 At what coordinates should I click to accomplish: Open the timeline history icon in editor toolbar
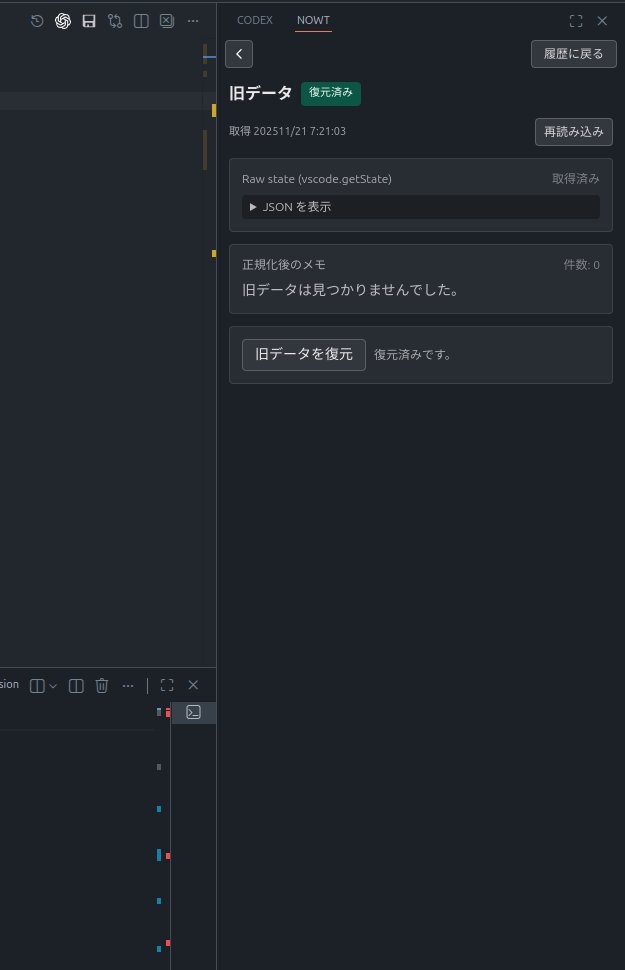(37, 21)
